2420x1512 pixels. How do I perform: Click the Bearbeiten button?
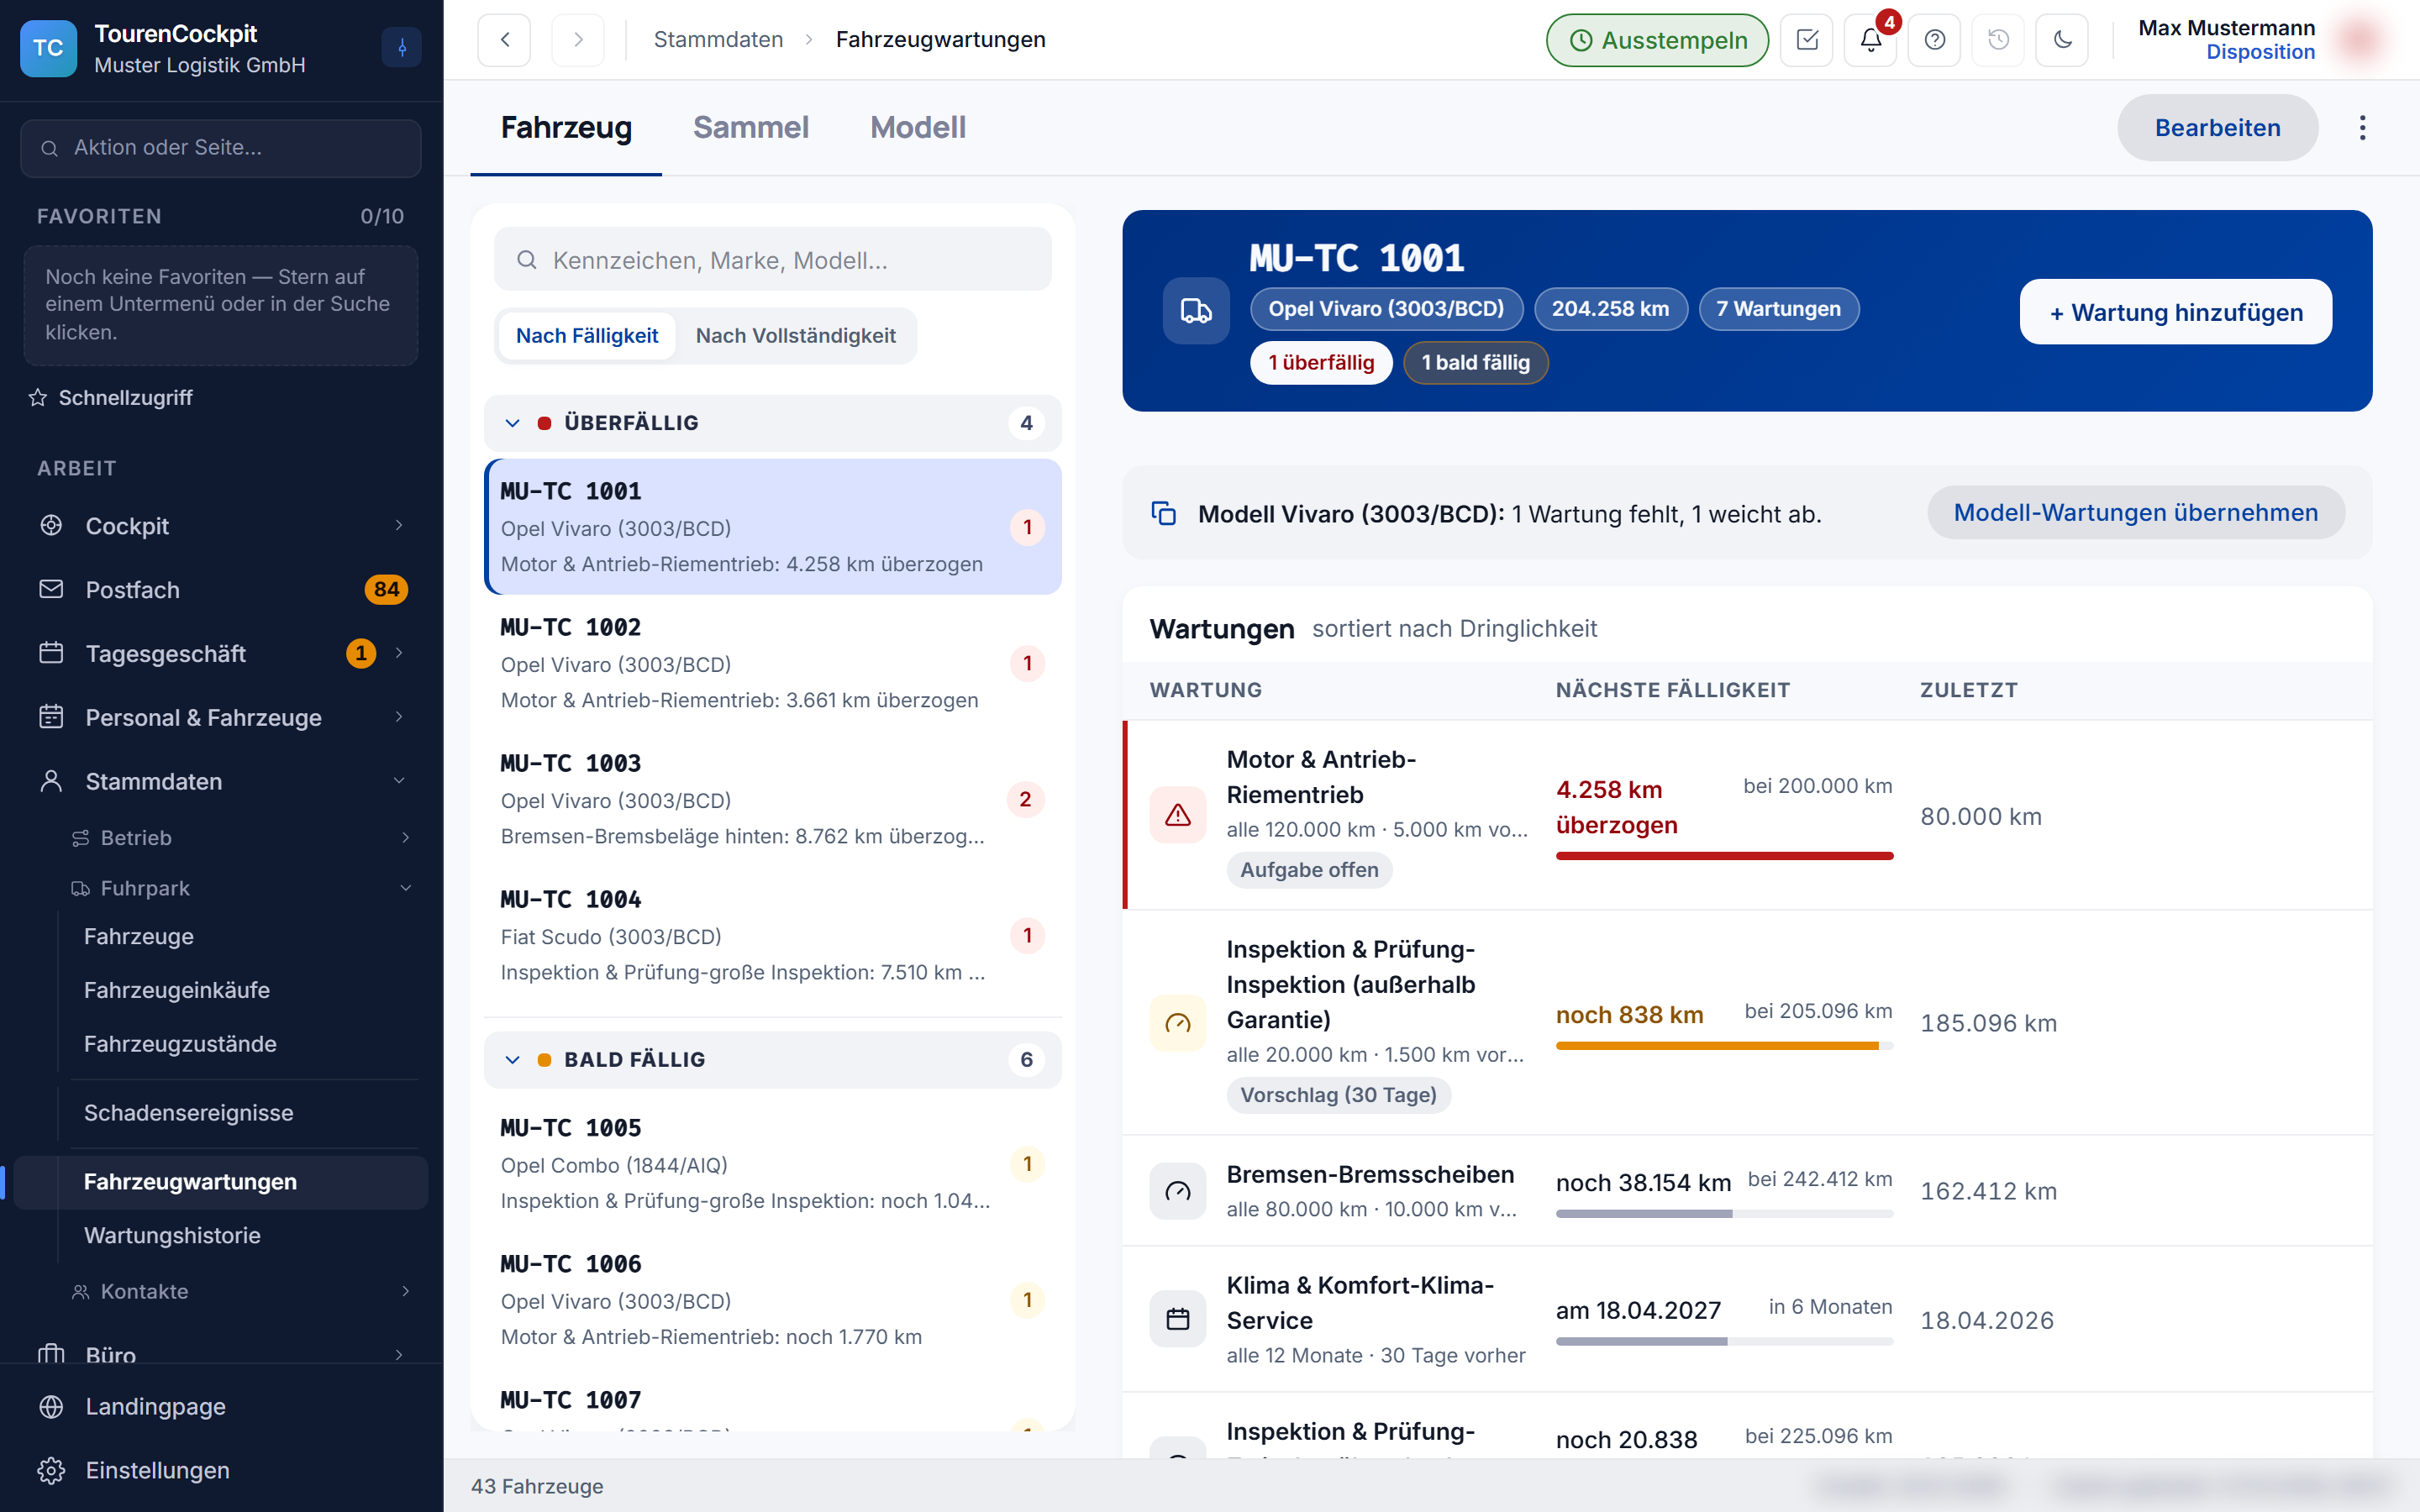coord(2217,128)
